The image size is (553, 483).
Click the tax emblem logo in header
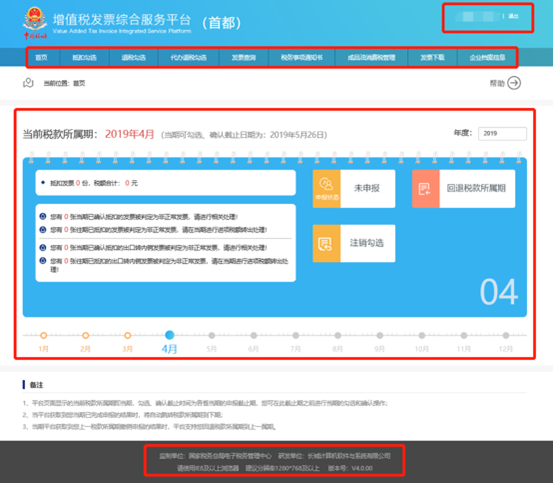pos(35,23)
